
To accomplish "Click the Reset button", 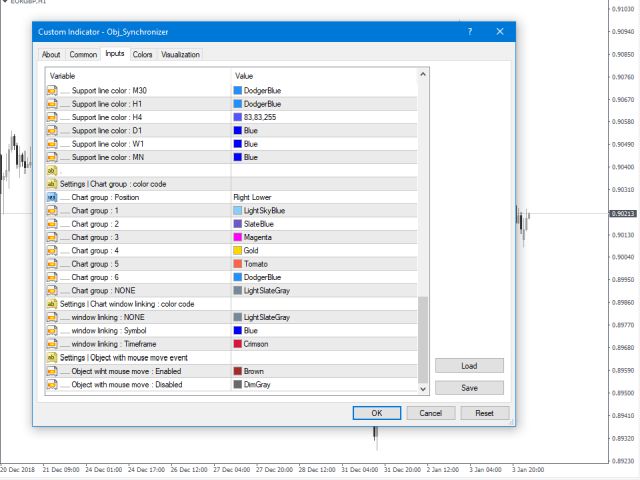I will (x=484, y=413).
